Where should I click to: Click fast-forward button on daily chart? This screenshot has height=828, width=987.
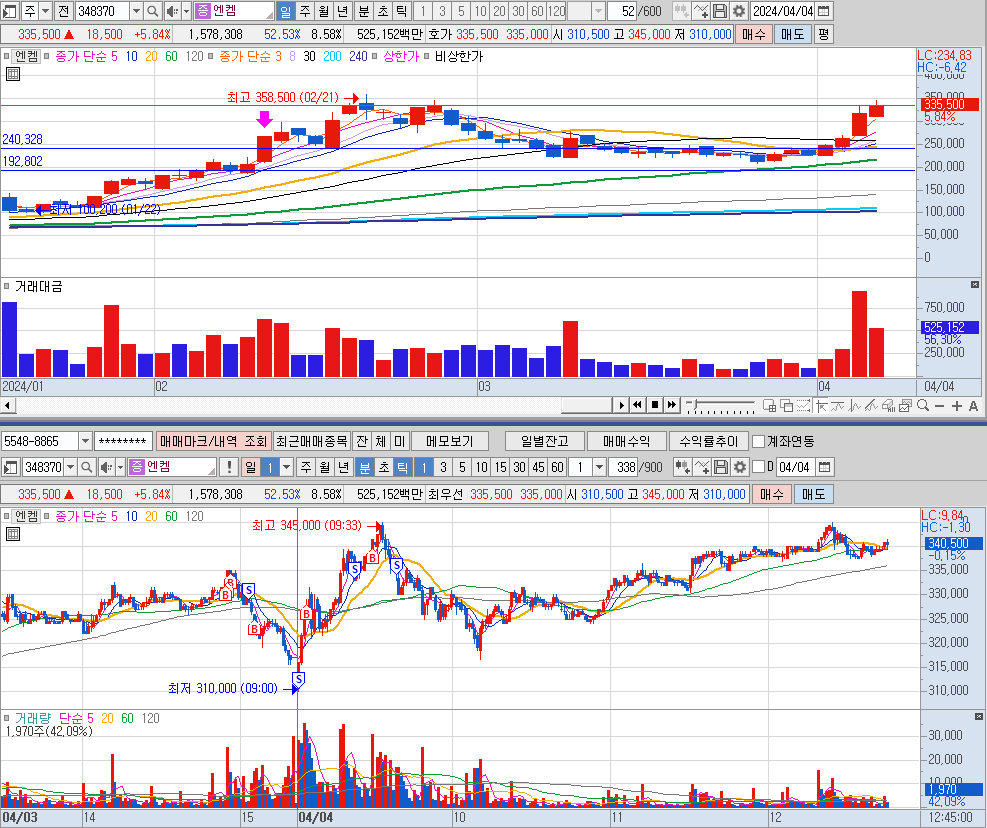[x=672, y=405]
